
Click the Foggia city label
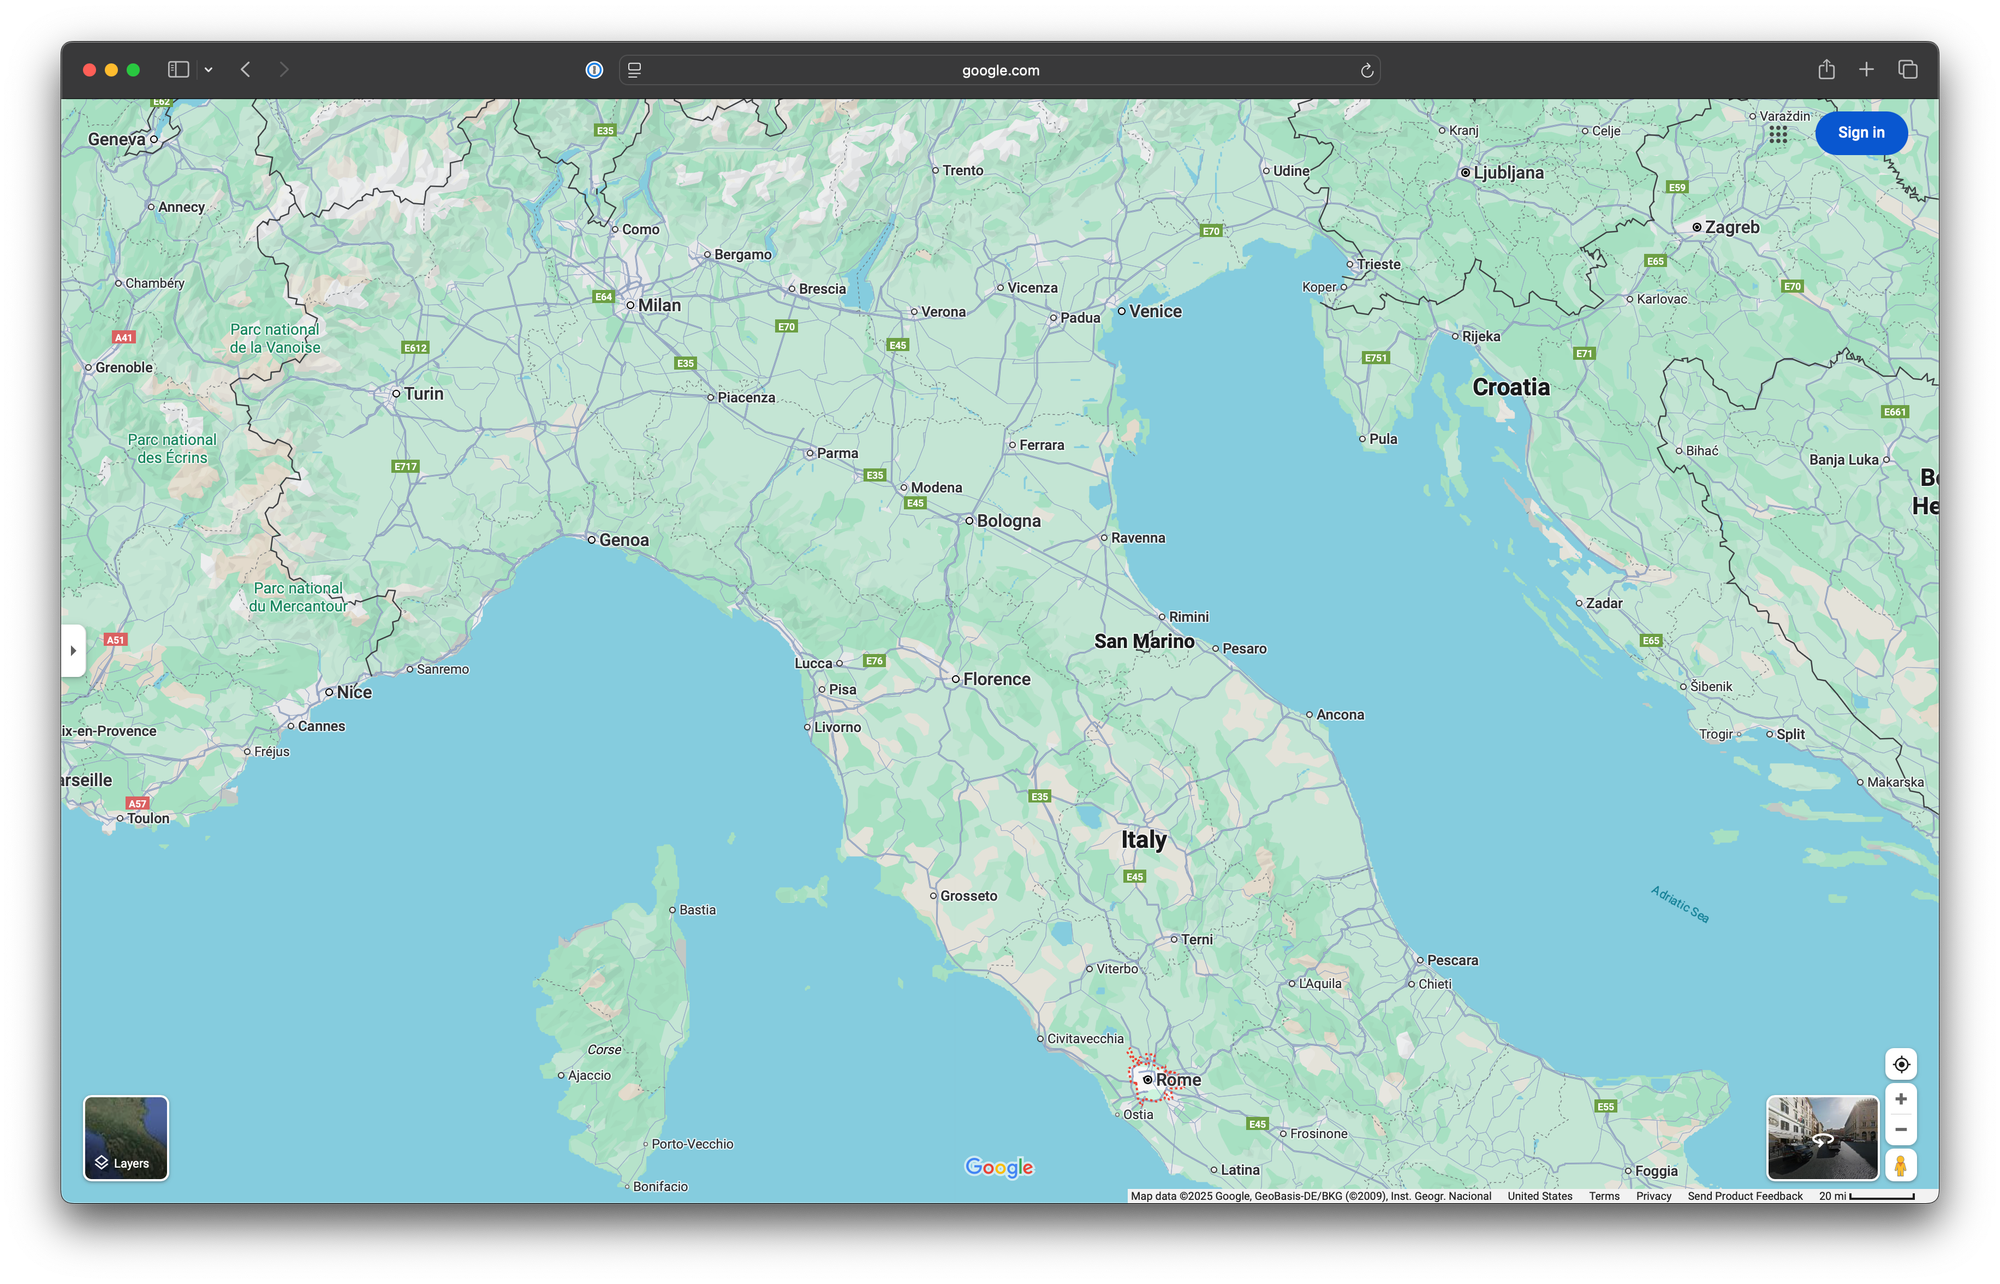coord(1656,1171)
